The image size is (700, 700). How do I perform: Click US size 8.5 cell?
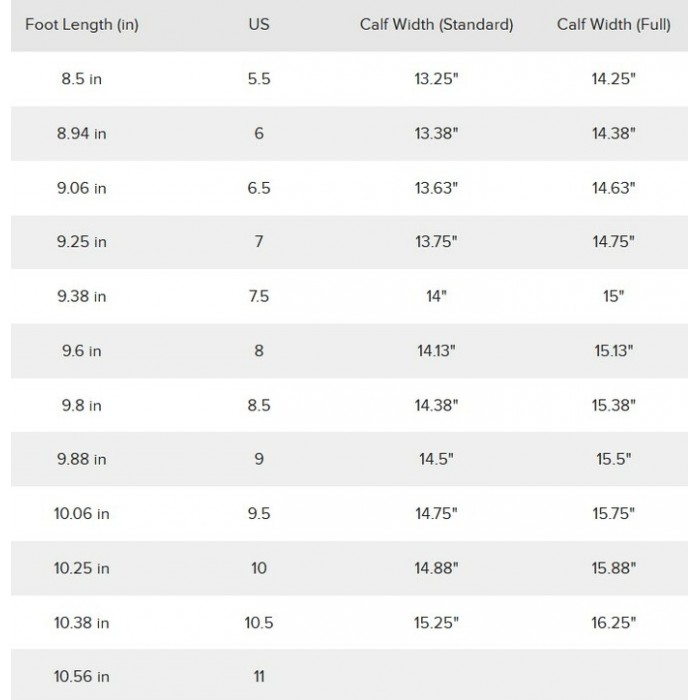259,405
